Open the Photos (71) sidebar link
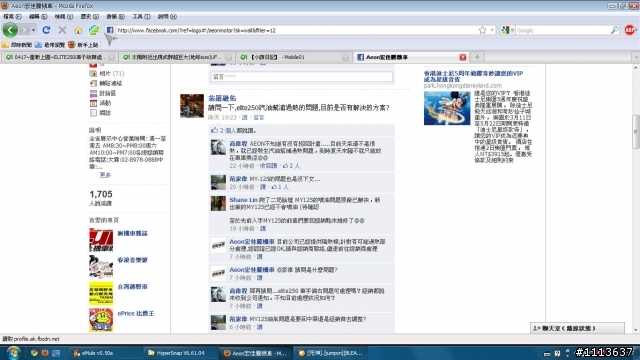The image size is (640, 360). click(x=107, y=73)
